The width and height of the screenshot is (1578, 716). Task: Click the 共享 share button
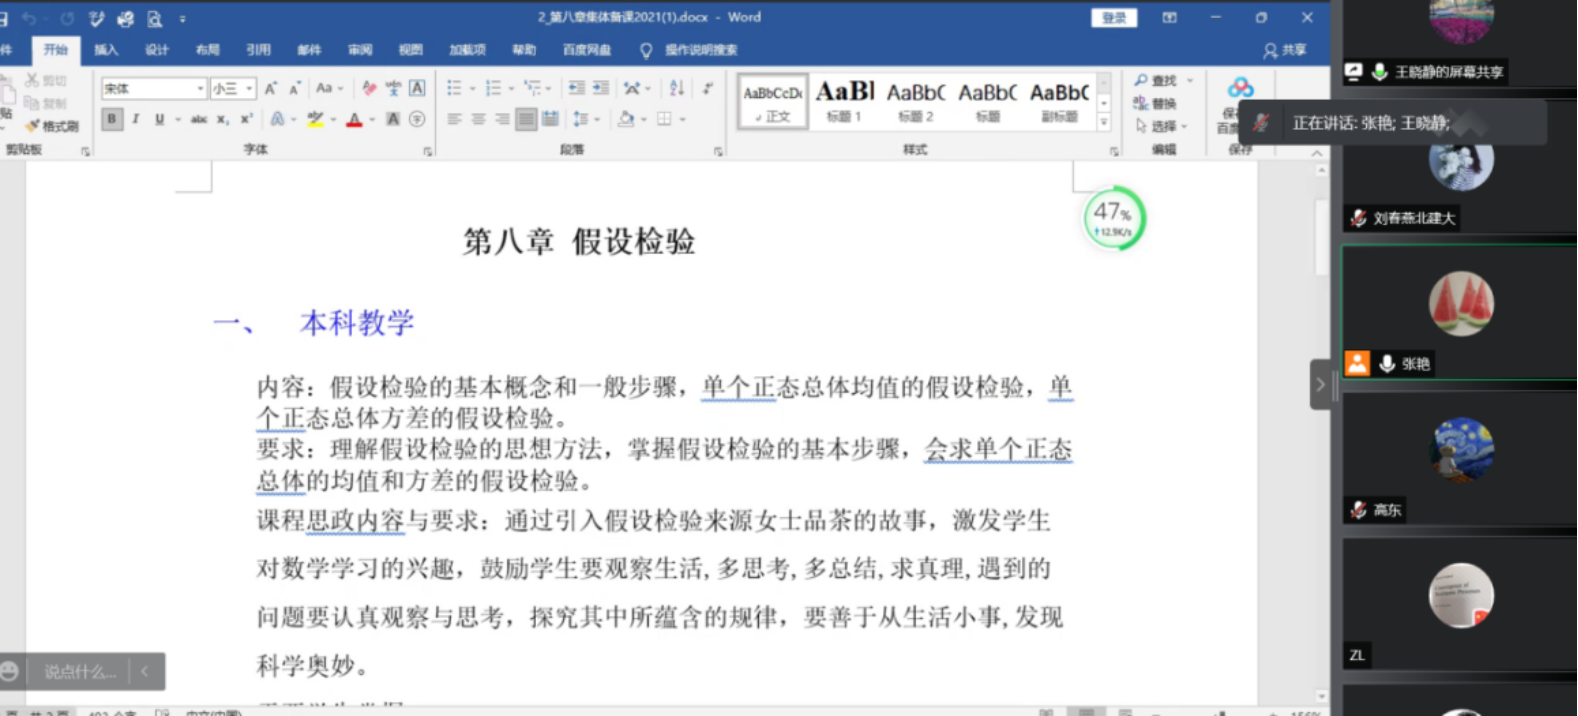click(x=1285, y=50)
